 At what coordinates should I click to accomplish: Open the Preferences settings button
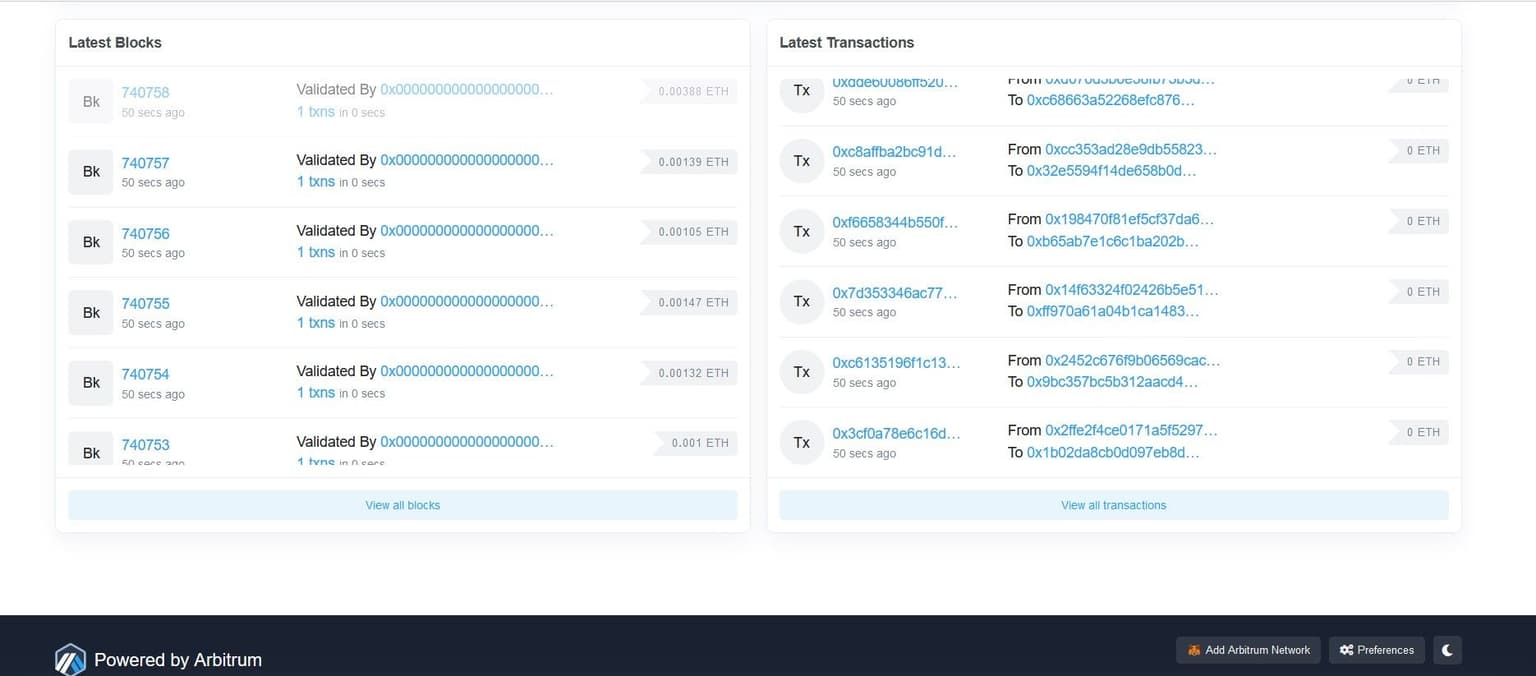[1376, 650]
